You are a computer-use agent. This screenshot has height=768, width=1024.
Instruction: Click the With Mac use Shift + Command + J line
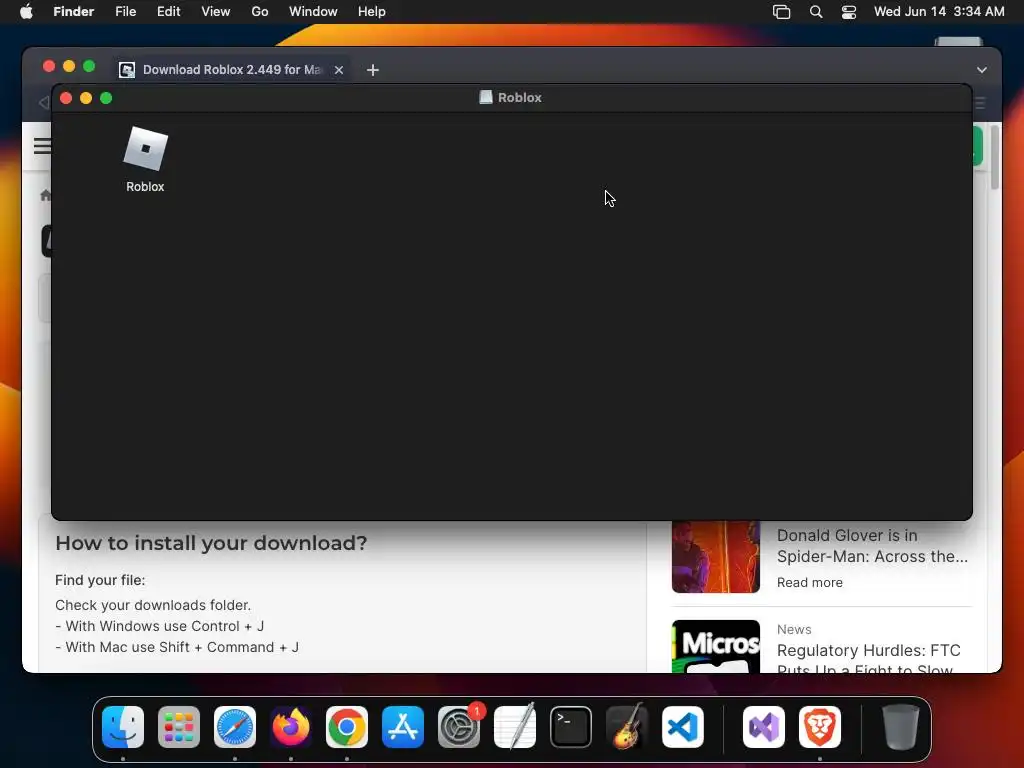coord(177,647)
